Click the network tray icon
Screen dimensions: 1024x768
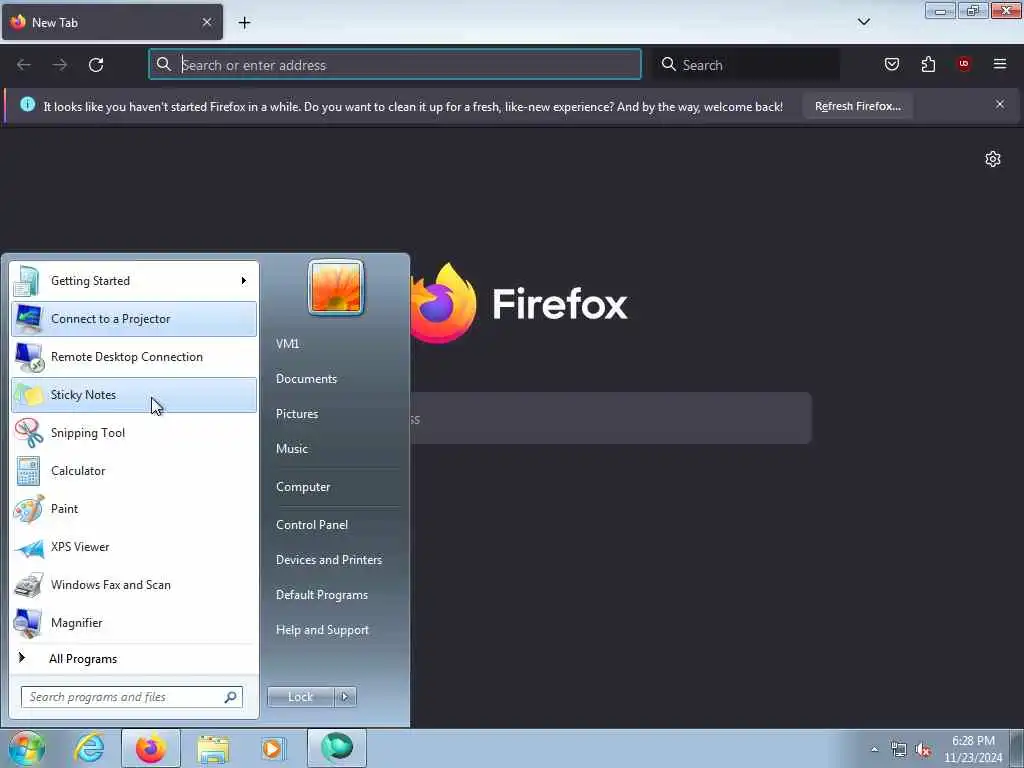point(899,750)
